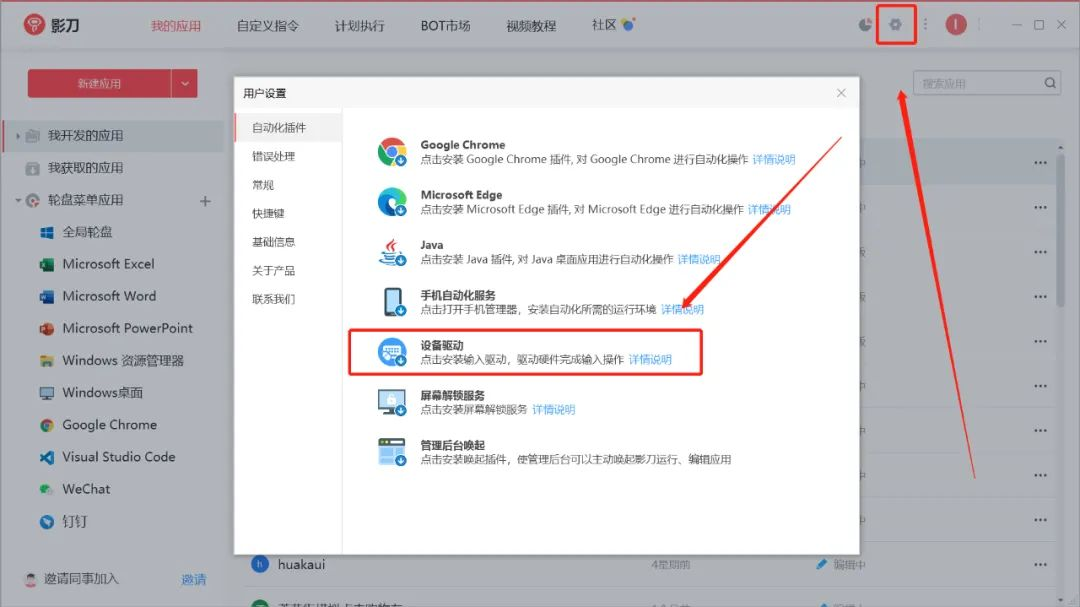
Task: Open 详情说明 link for Google Chrome
Action: [x=773, y=159]
